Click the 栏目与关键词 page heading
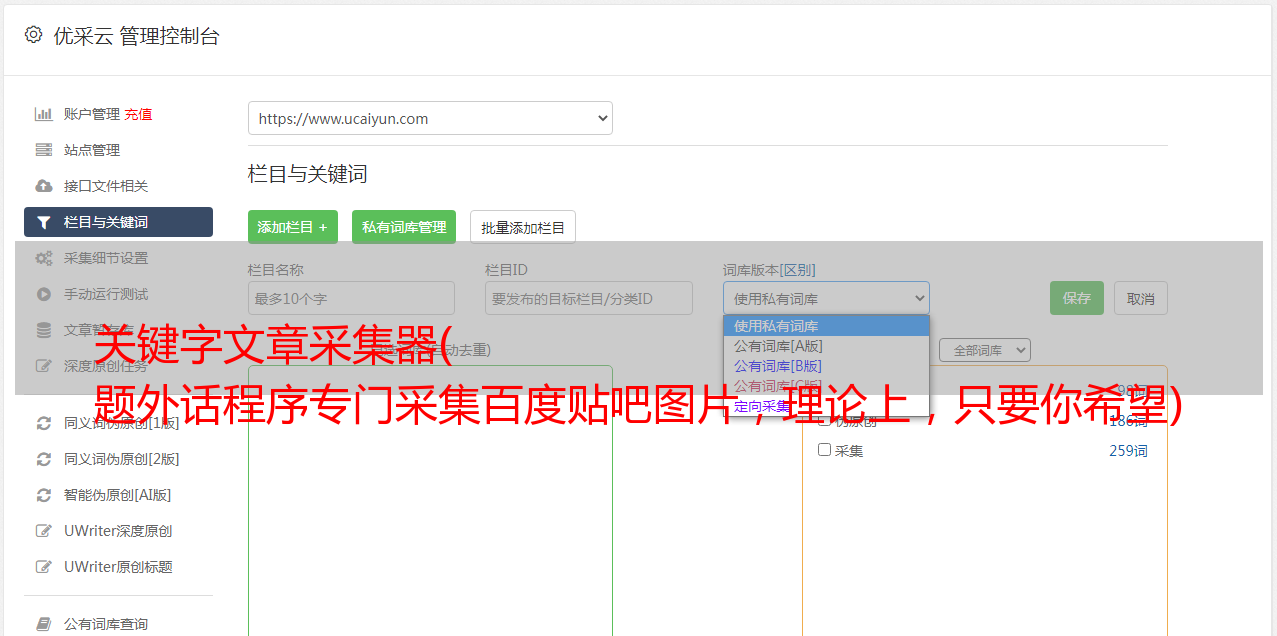The image size is (1277, 636). coord(308,174)
